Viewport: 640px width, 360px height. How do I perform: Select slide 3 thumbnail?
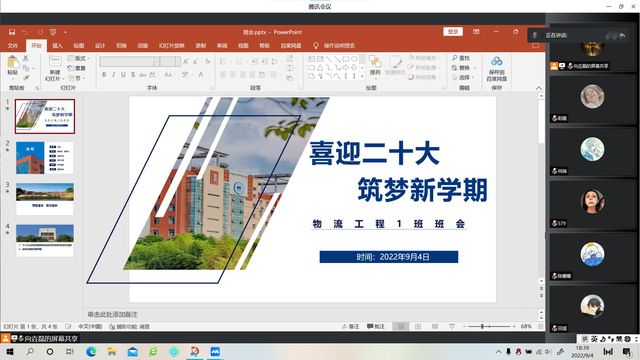[45, 199]
